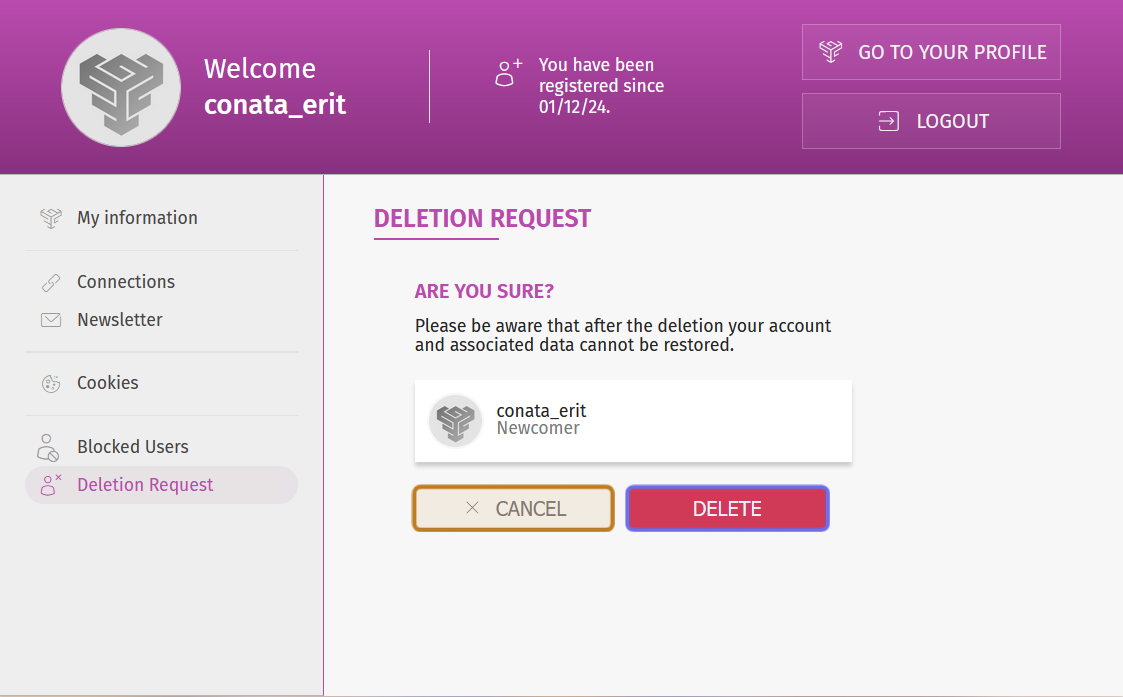Click the Cookies icon in sidebar
This screenshot has height=697, width=1123.
(51, 383)
